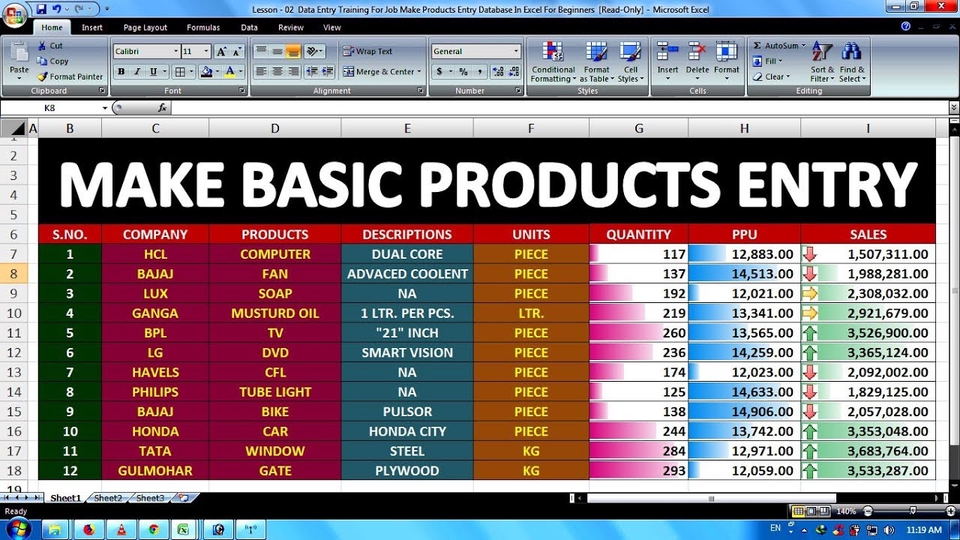This screenshot has width=960, height=540.
Task: Open the General number format dropdown
Action: [x=516, y=51]
